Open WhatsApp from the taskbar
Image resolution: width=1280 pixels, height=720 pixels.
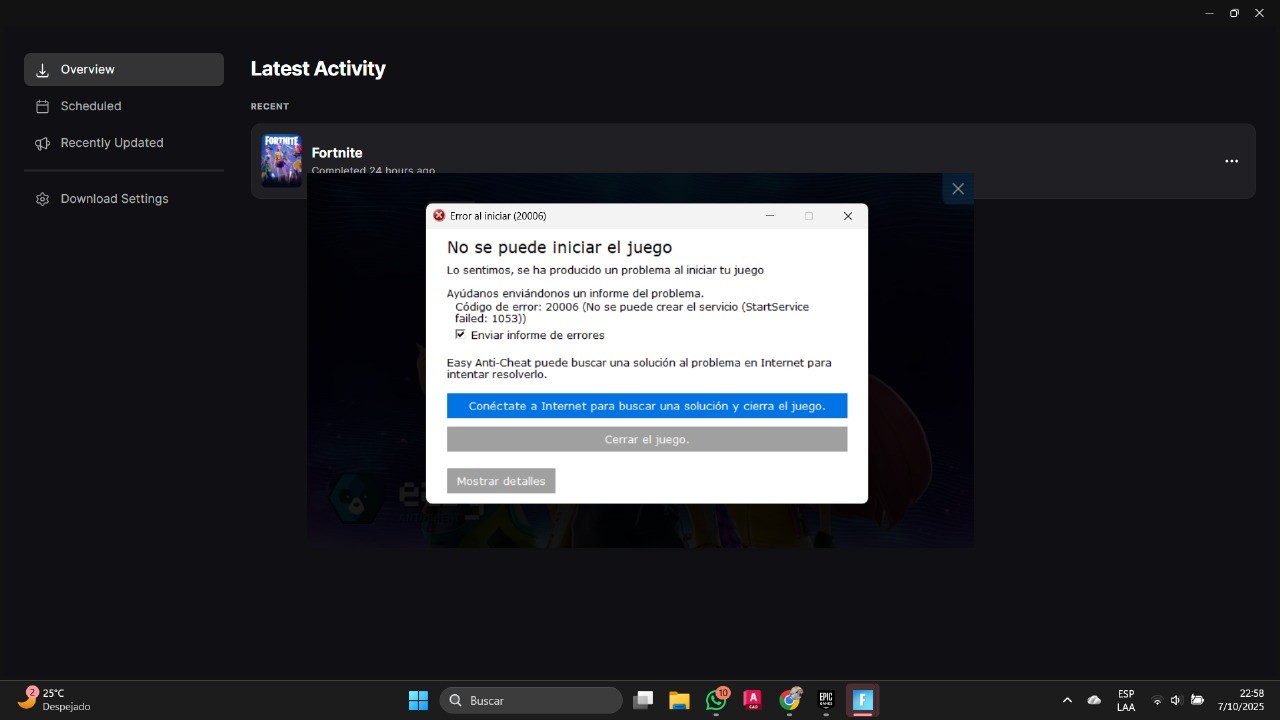click(716, 701)
